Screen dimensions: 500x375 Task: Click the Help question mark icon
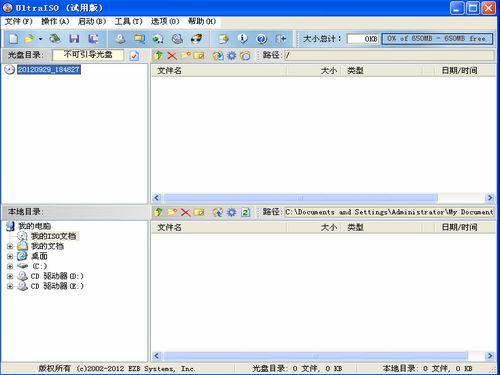point(262,39)
